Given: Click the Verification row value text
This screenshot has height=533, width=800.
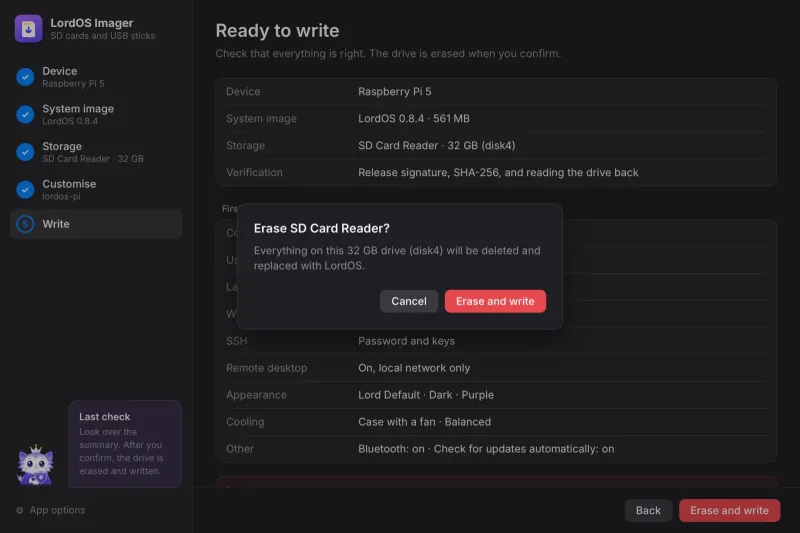Looking at the screenshot, I should click(x=498, y=173).
